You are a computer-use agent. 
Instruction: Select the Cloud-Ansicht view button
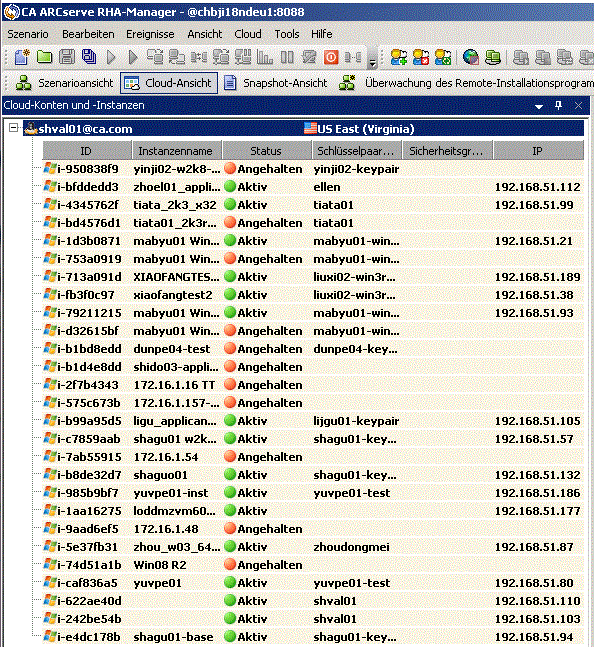[169, 83]
